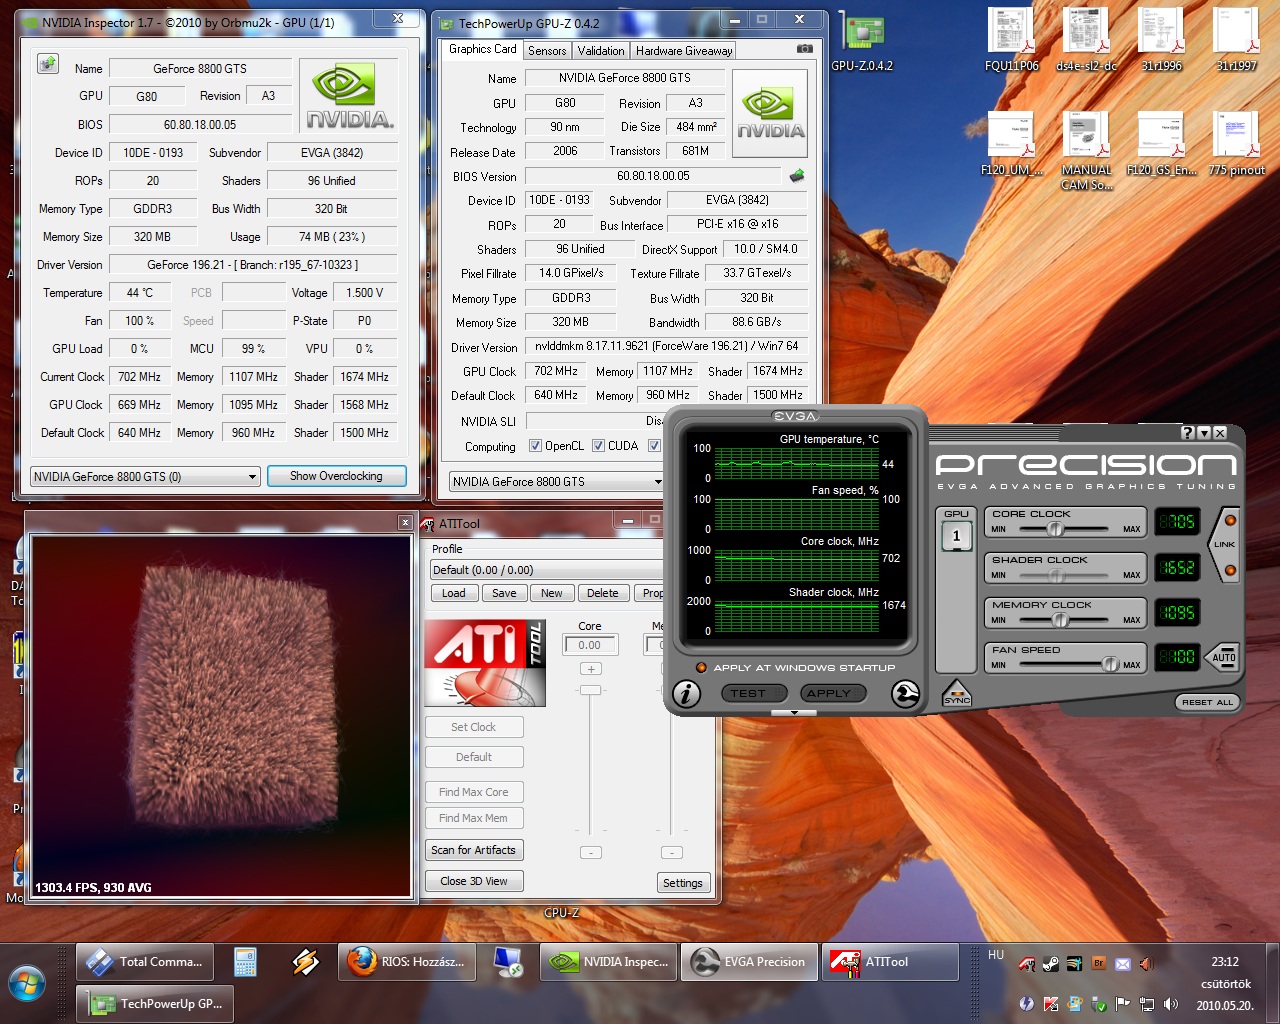Toggle the CUDA checkbox in GPU-Z

598,446
